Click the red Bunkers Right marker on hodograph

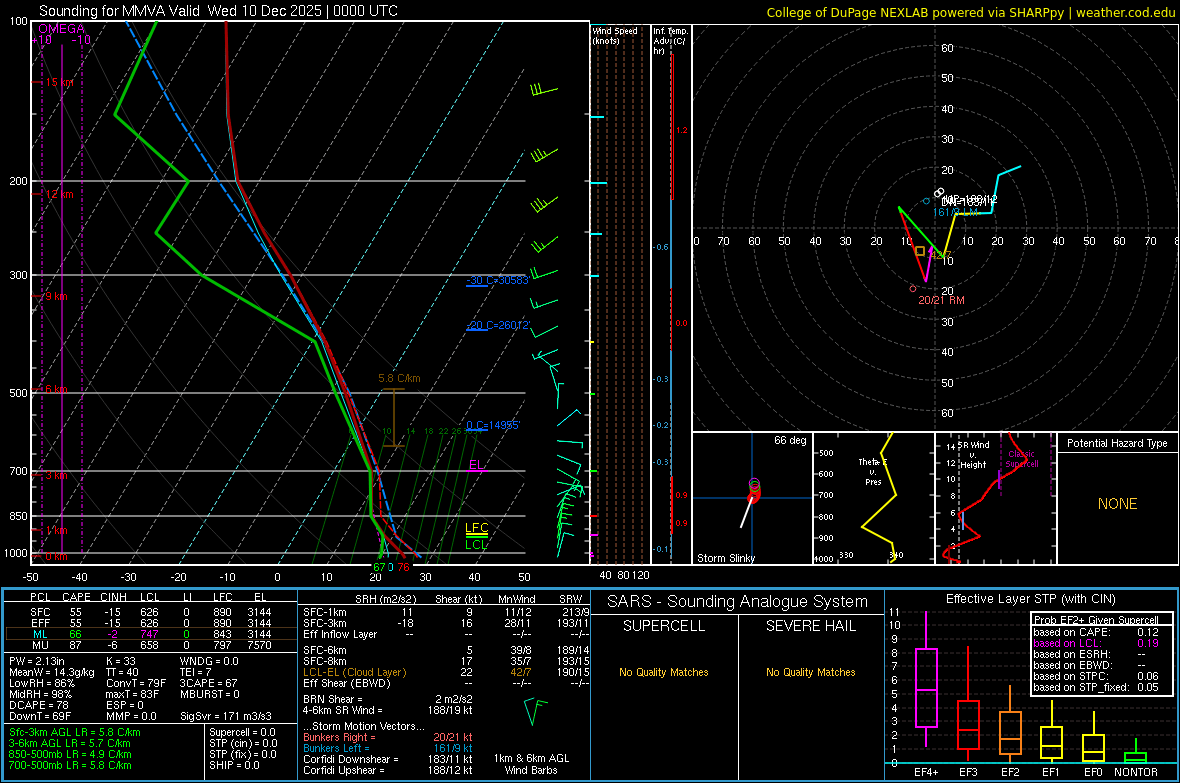pyautogui.click(x=913, y=288)
